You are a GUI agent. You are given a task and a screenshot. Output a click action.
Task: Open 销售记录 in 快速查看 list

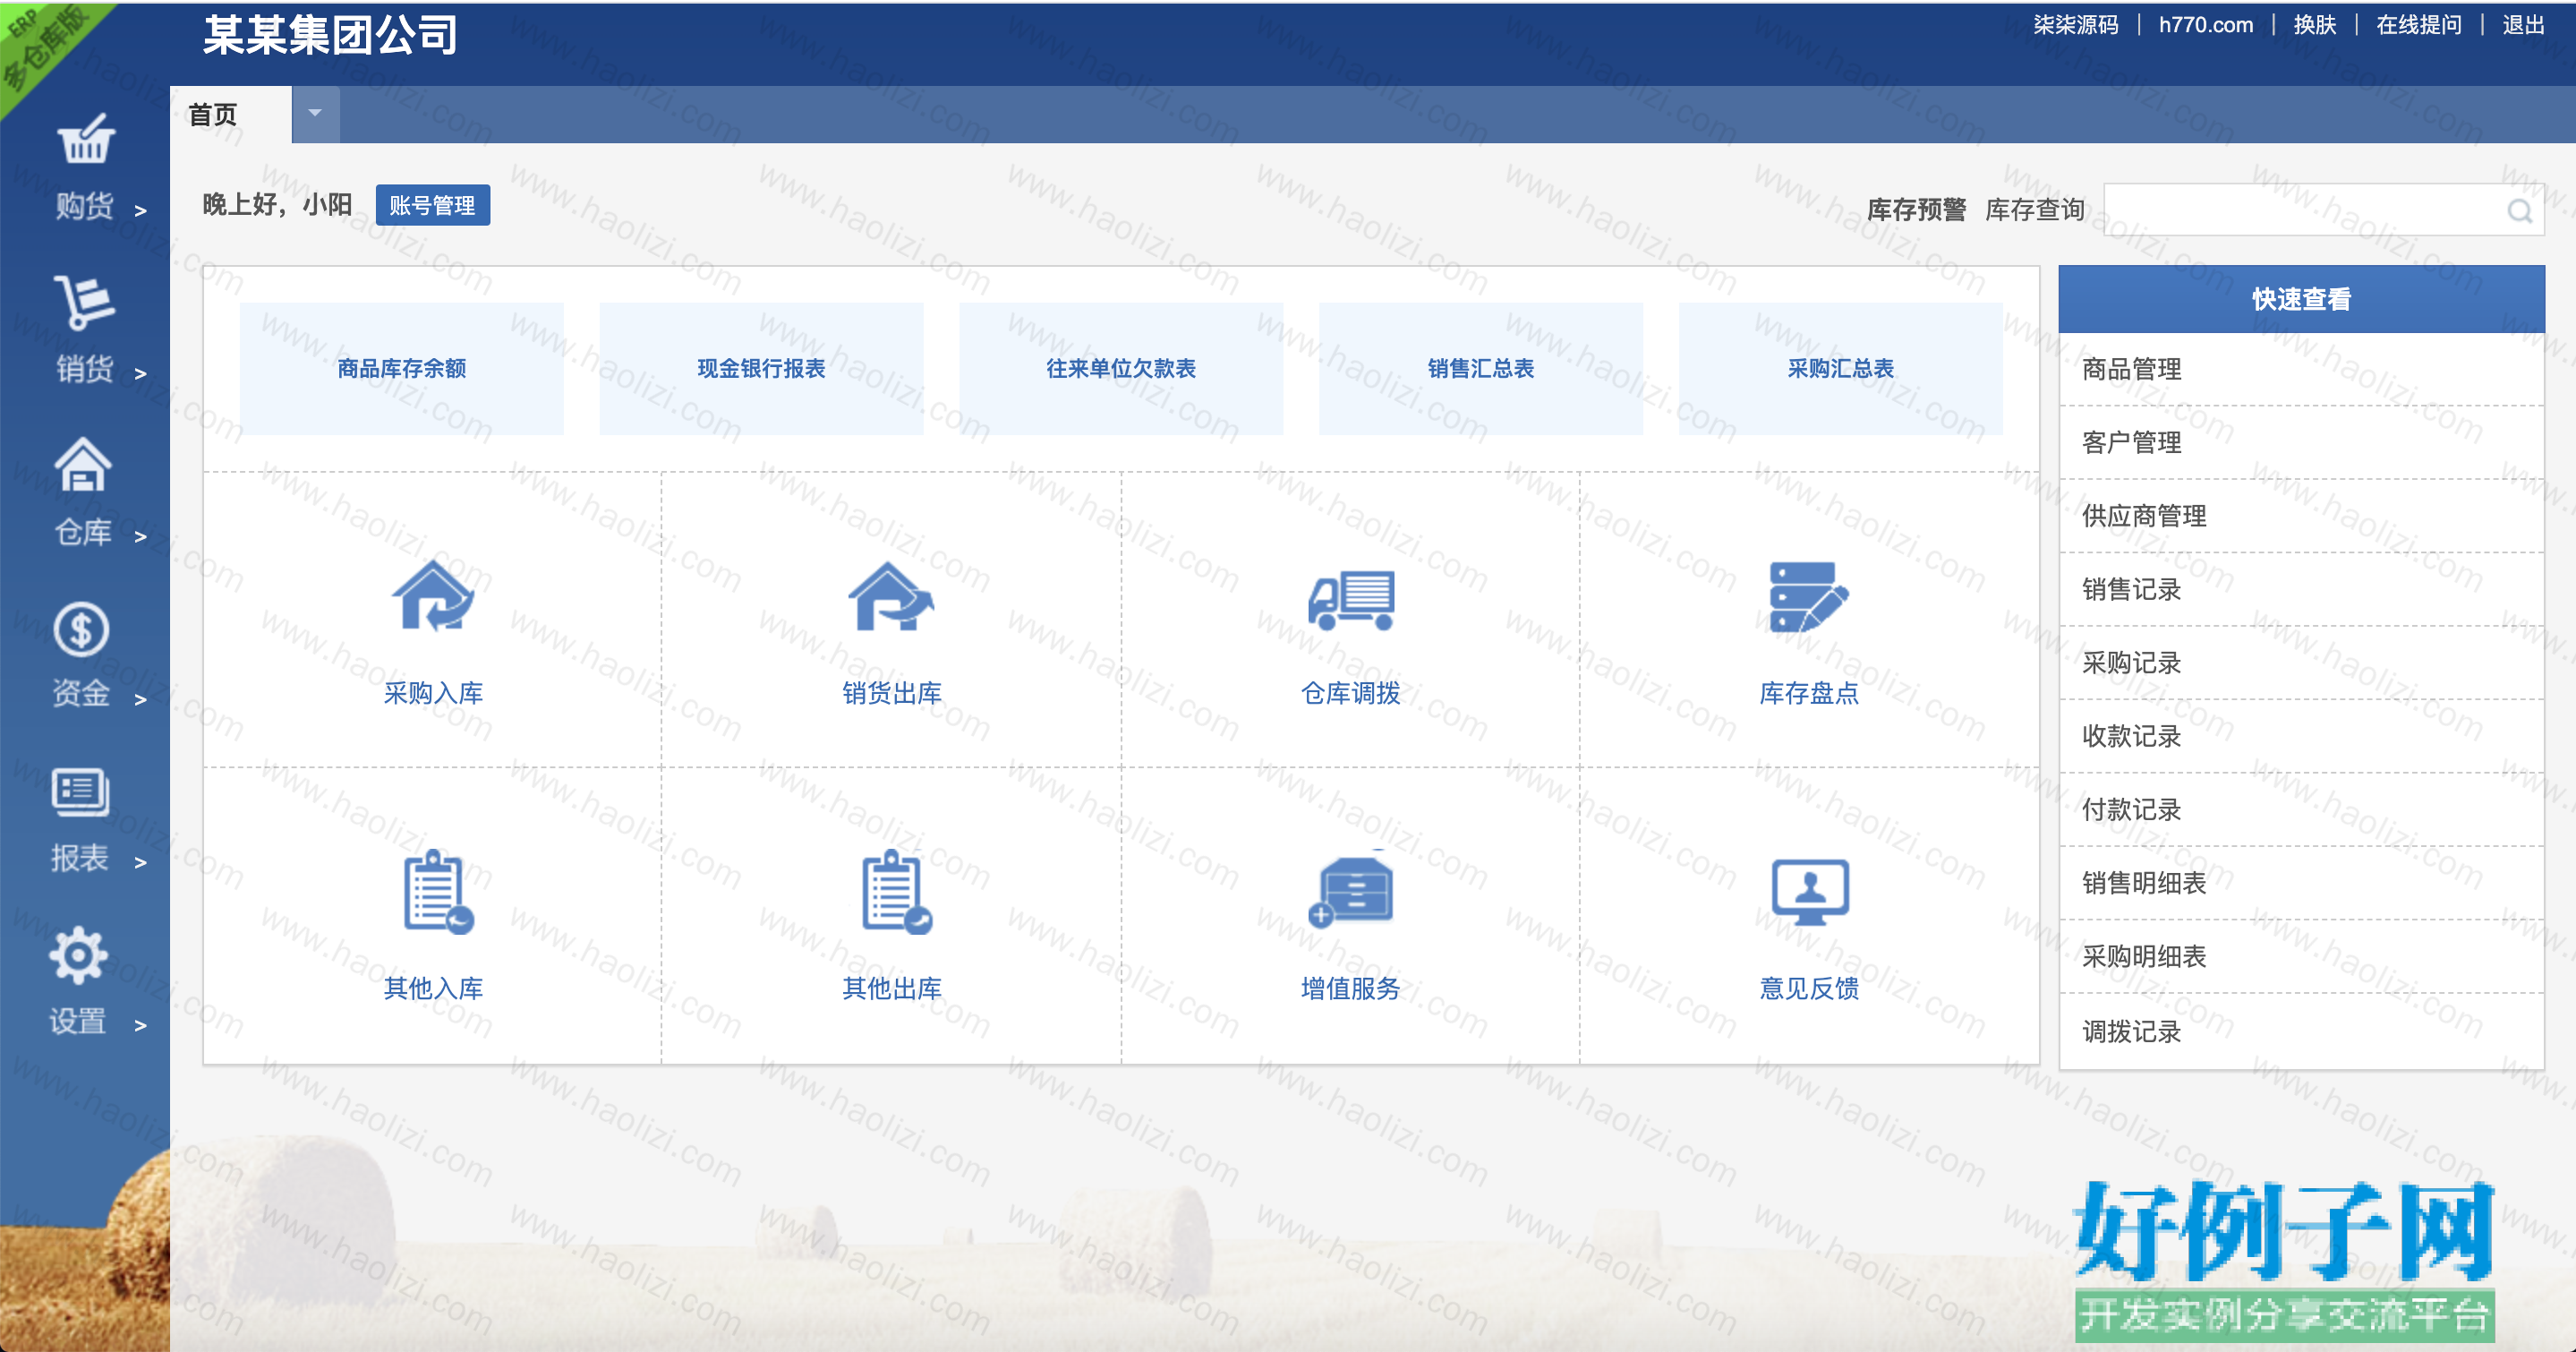[x=2301, y=589]
